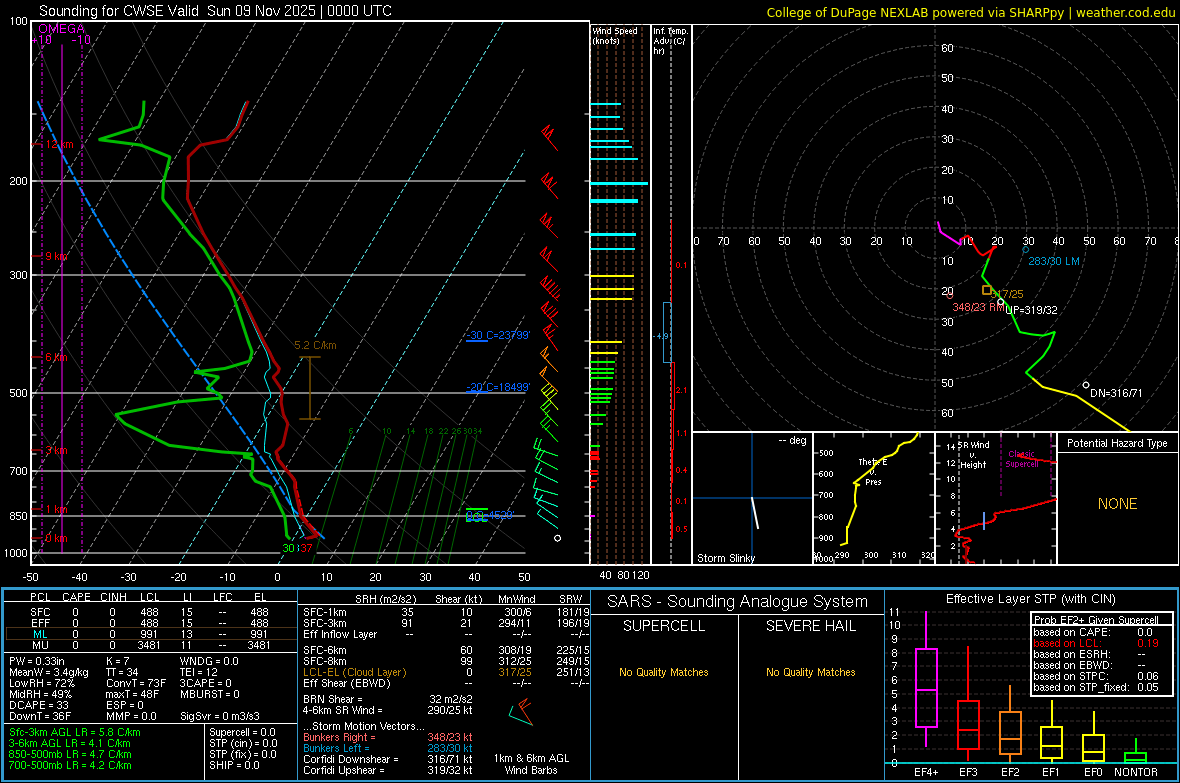Click No Quality Matches under SUPERCELL
The image size is (1180, 783).
[x=664, y=672]
